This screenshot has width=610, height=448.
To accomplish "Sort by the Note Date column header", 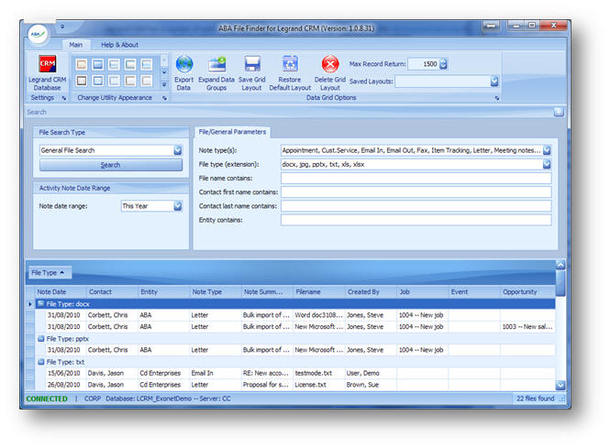I will (60, 292).
